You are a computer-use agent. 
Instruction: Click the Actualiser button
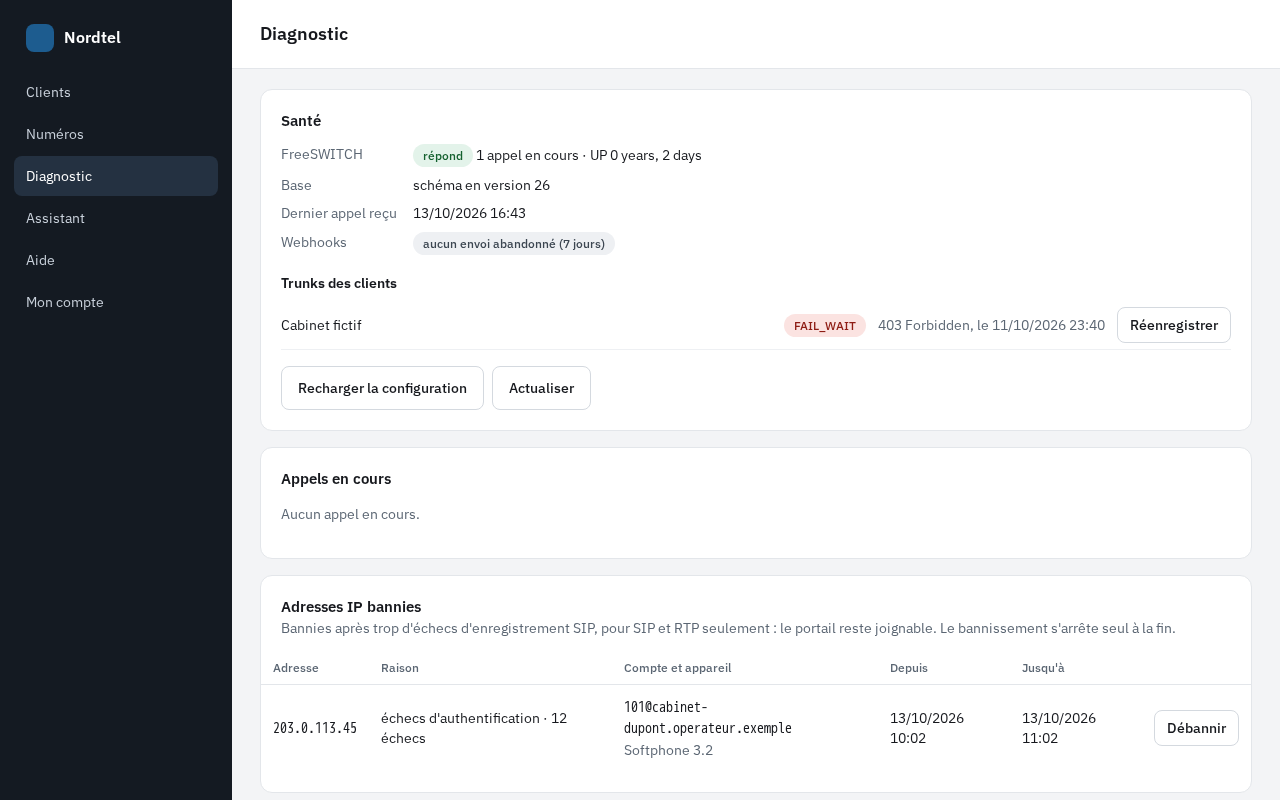tap(541, 388)
